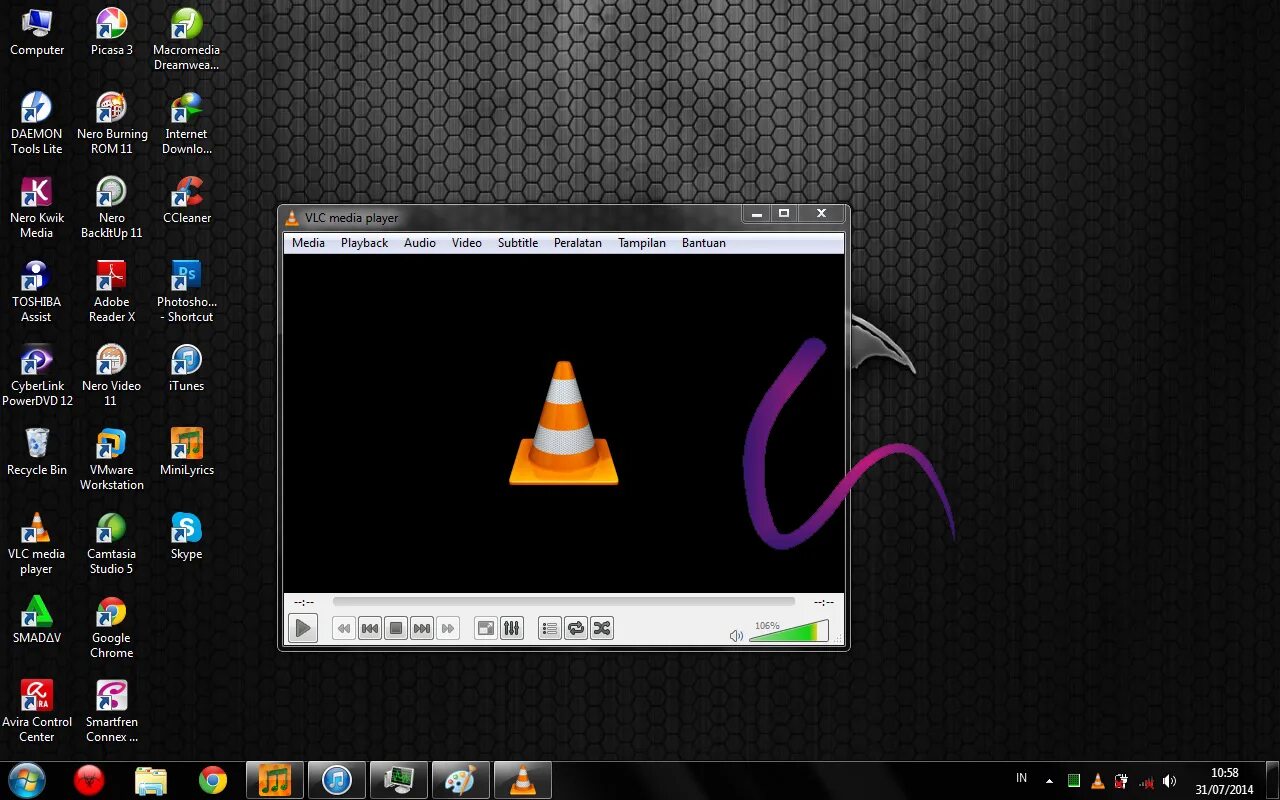
Task: Open the Audio menu
Action: 420,243
